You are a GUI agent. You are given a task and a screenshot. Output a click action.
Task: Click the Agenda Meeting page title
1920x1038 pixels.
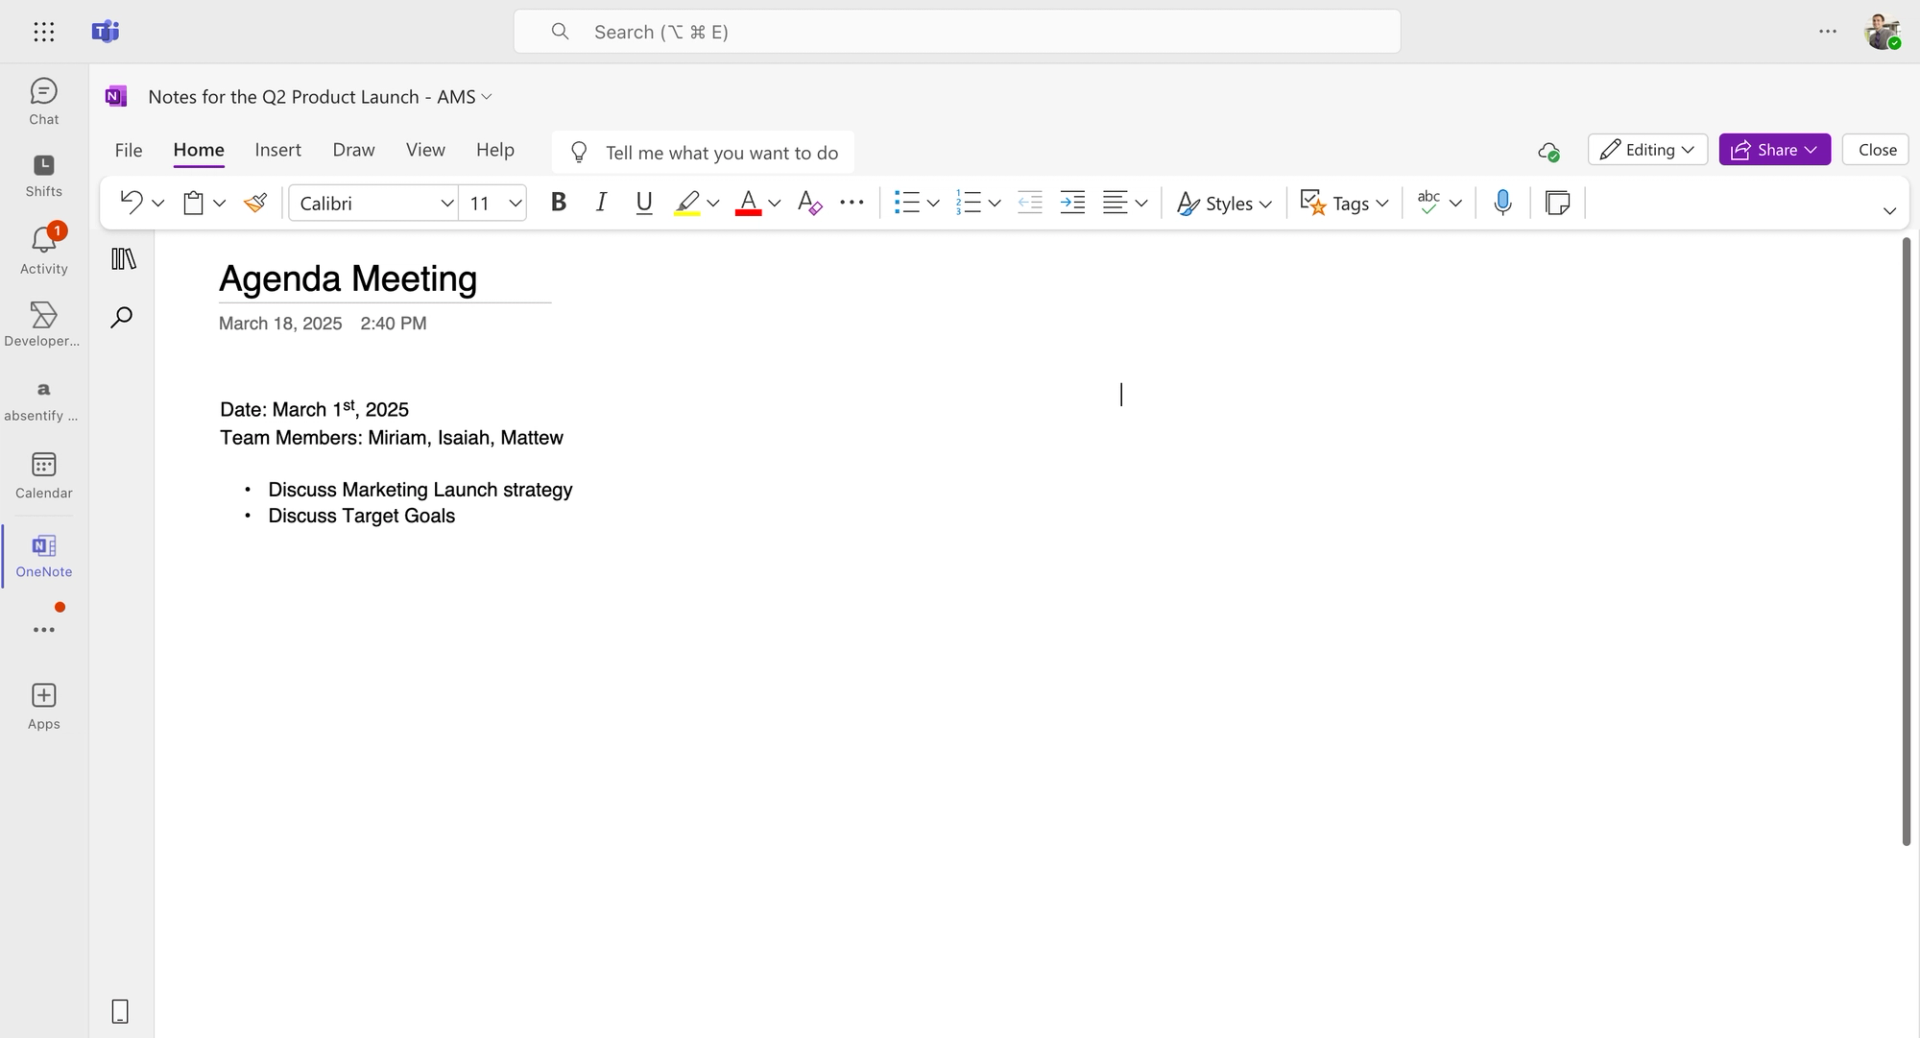point(348,279)
